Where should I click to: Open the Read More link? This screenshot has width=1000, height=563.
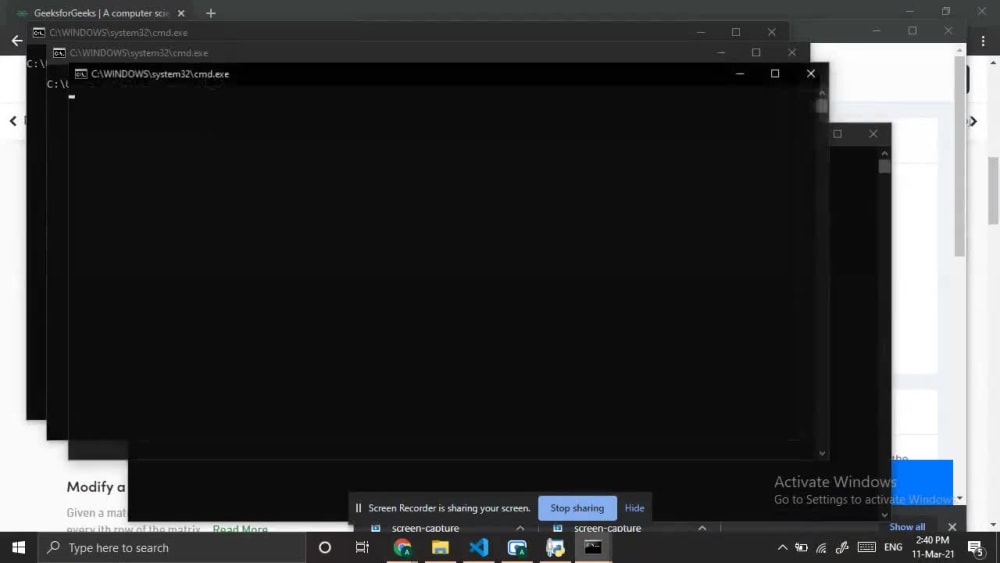[240, 529]
